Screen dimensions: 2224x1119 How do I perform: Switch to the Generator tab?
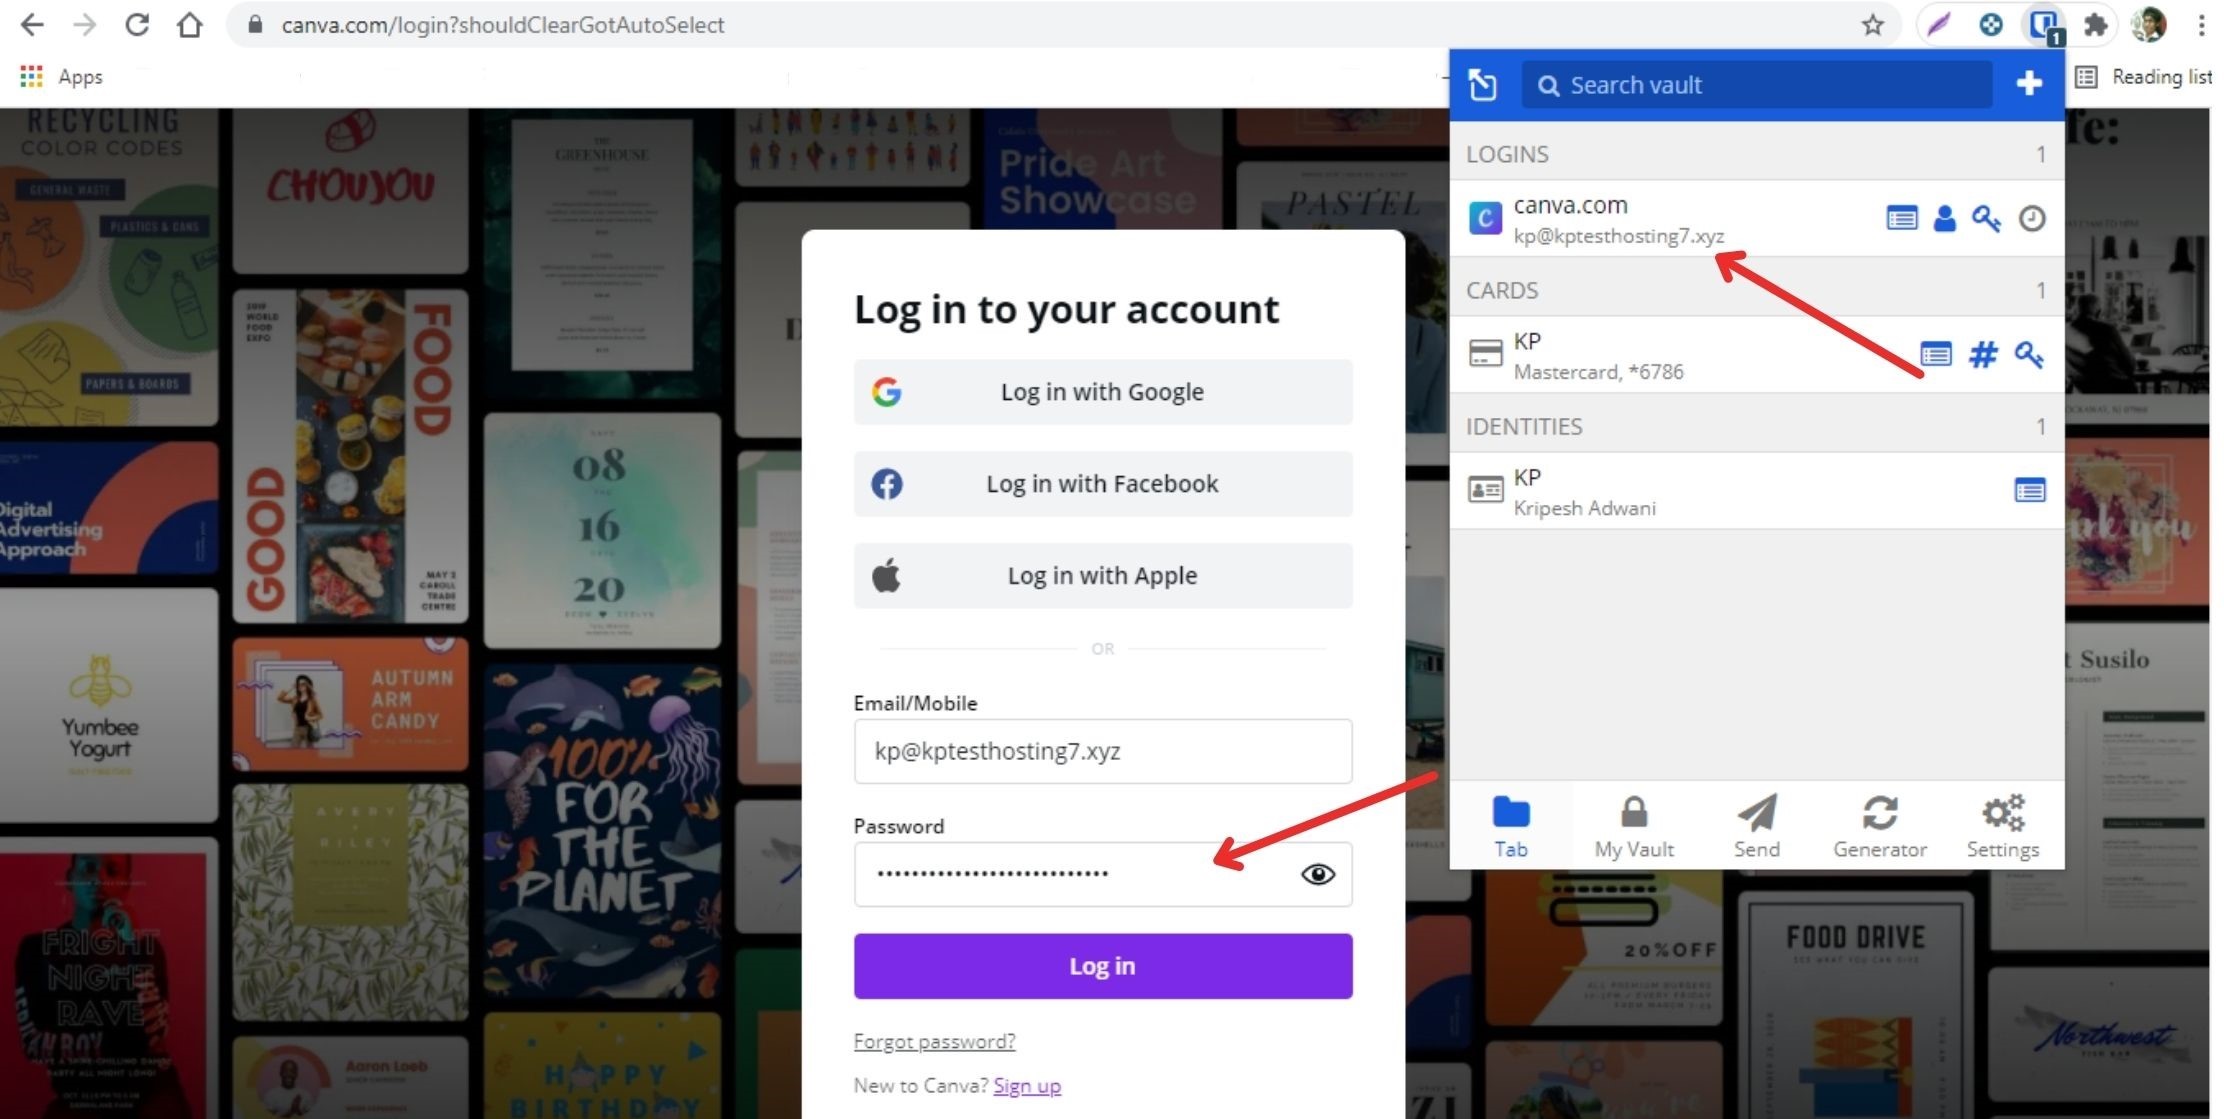pyautogui.click(x=1879, y=826)
